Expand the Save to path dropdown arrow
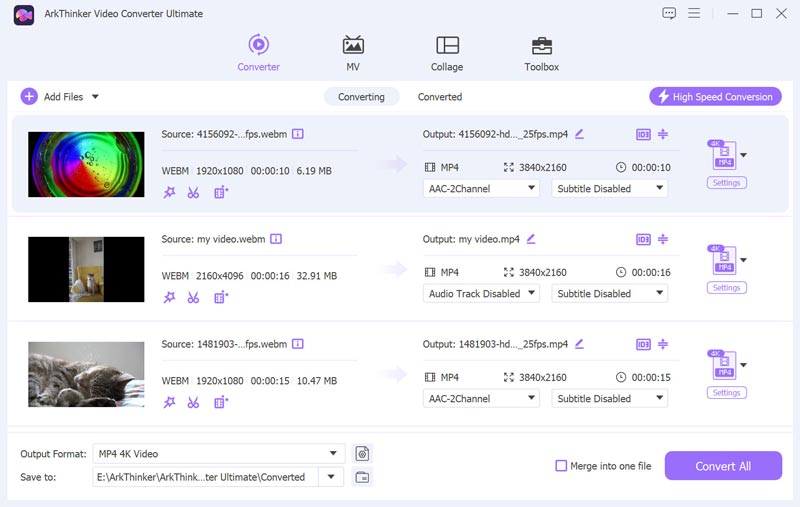 point(331,477)
